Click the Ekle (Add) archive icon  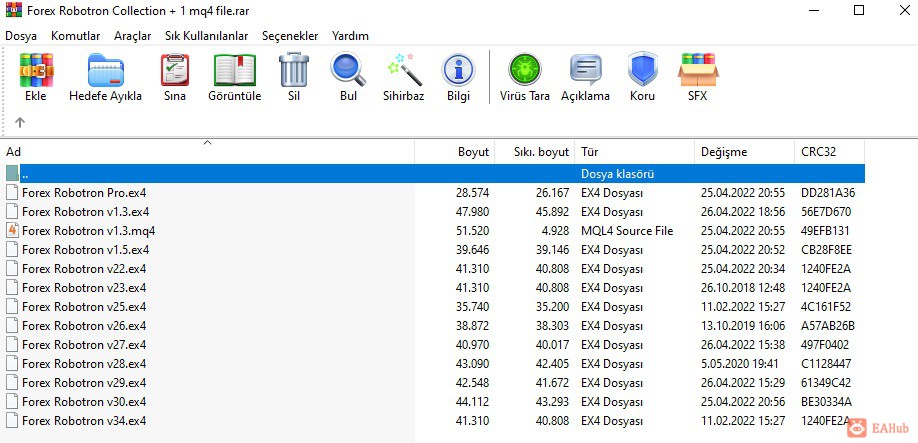tap(36, 70)
